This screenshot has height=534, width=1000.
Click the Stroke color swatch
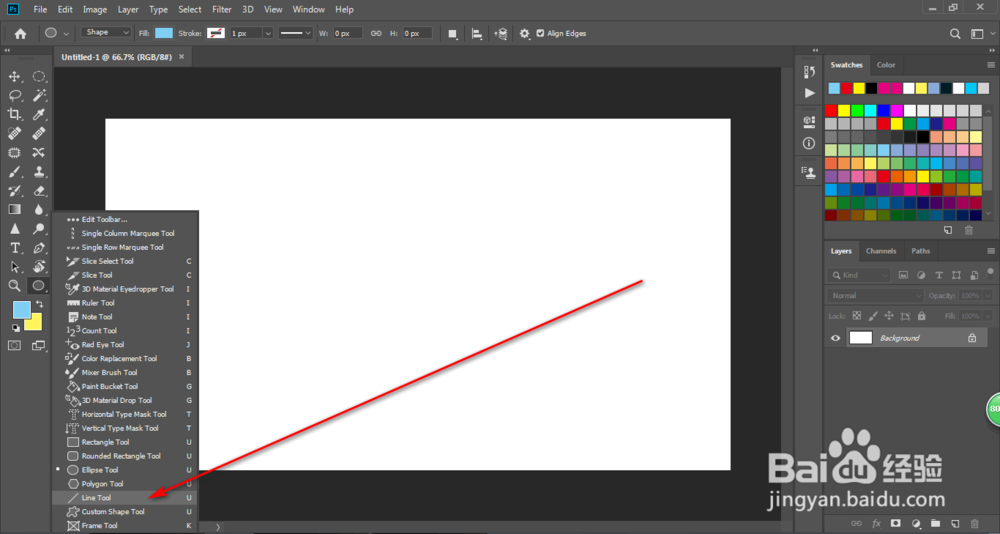pyautogui.click(x=216, y=33)
